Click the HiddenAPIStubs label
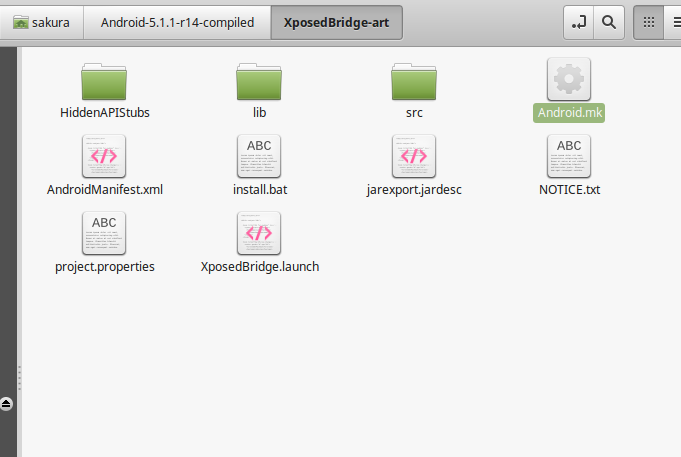 pos(105,113)
